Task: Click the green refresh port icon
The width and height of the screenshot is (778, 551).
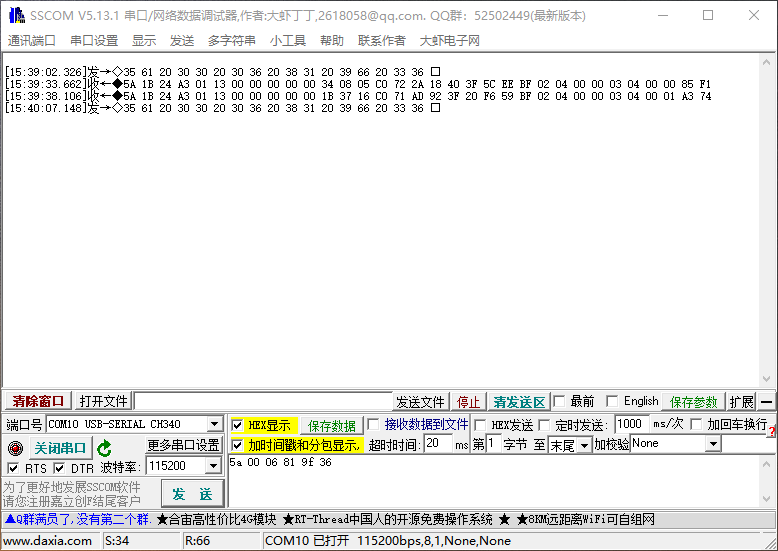Action: [x=104, y=448]
